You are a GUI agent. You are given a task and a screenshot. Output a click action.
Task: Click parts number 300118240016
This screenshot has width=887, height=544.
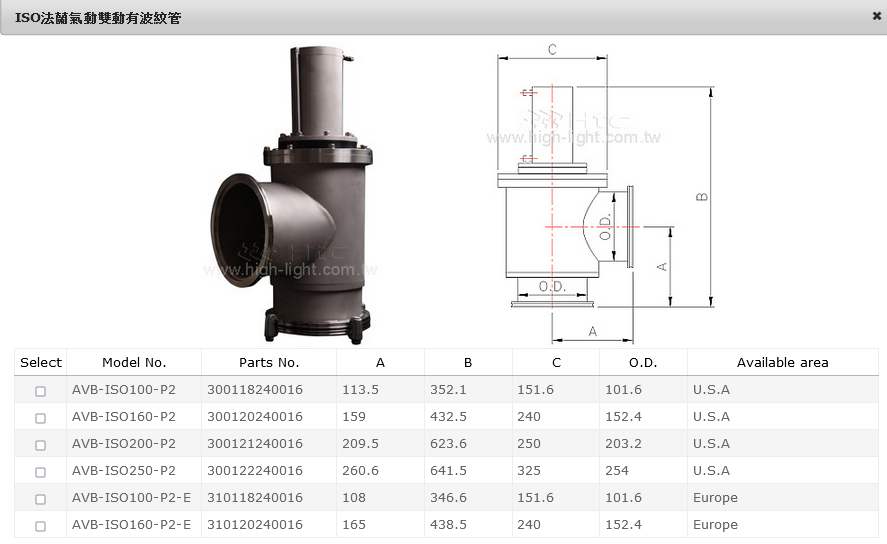(x=255, y=390)
